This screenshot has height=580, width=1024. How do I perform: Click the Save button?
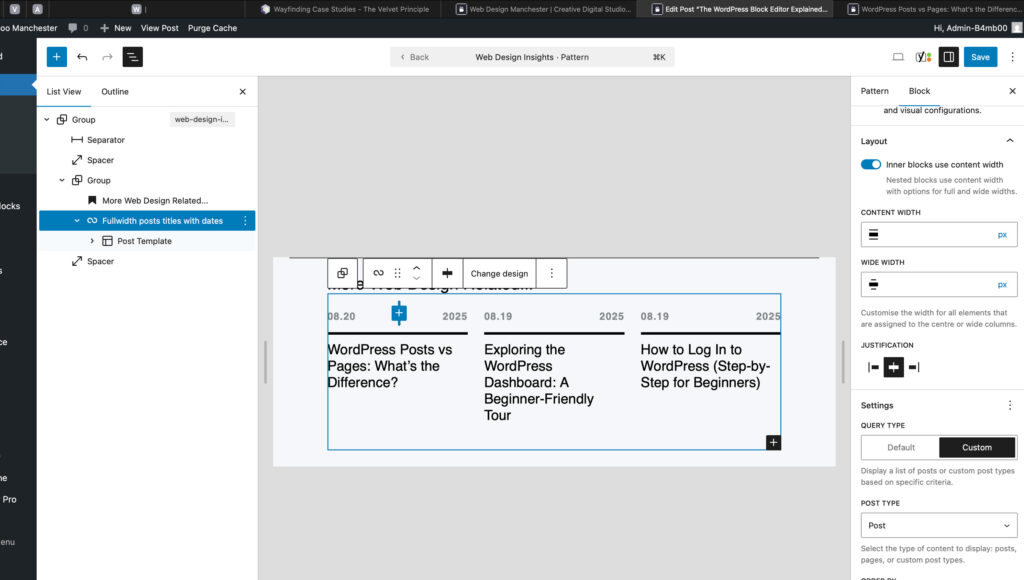point(980,57)
